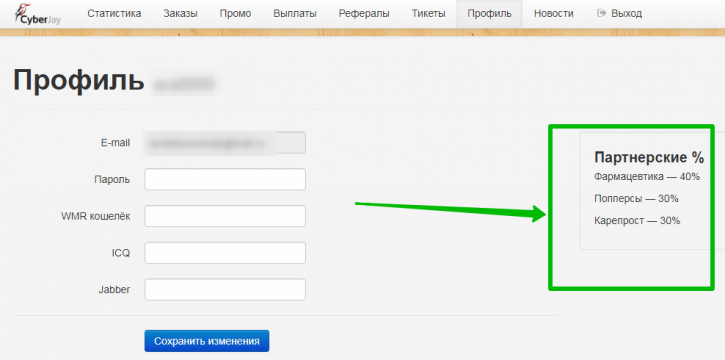Click the Jabber input field
This screenshot has width=725, height=360.
(225, 289)
